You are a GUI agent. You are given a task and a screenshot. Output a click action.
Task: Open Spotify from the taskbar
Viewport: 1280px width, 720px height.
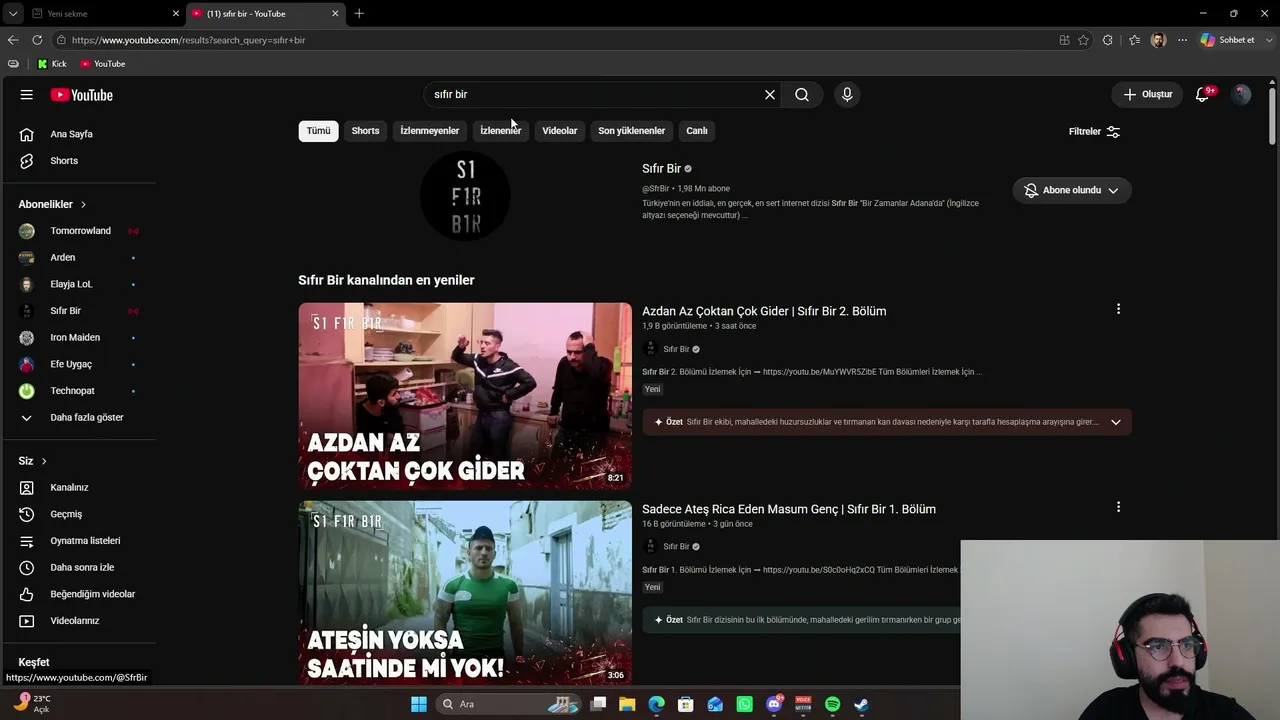coord(833,704)
